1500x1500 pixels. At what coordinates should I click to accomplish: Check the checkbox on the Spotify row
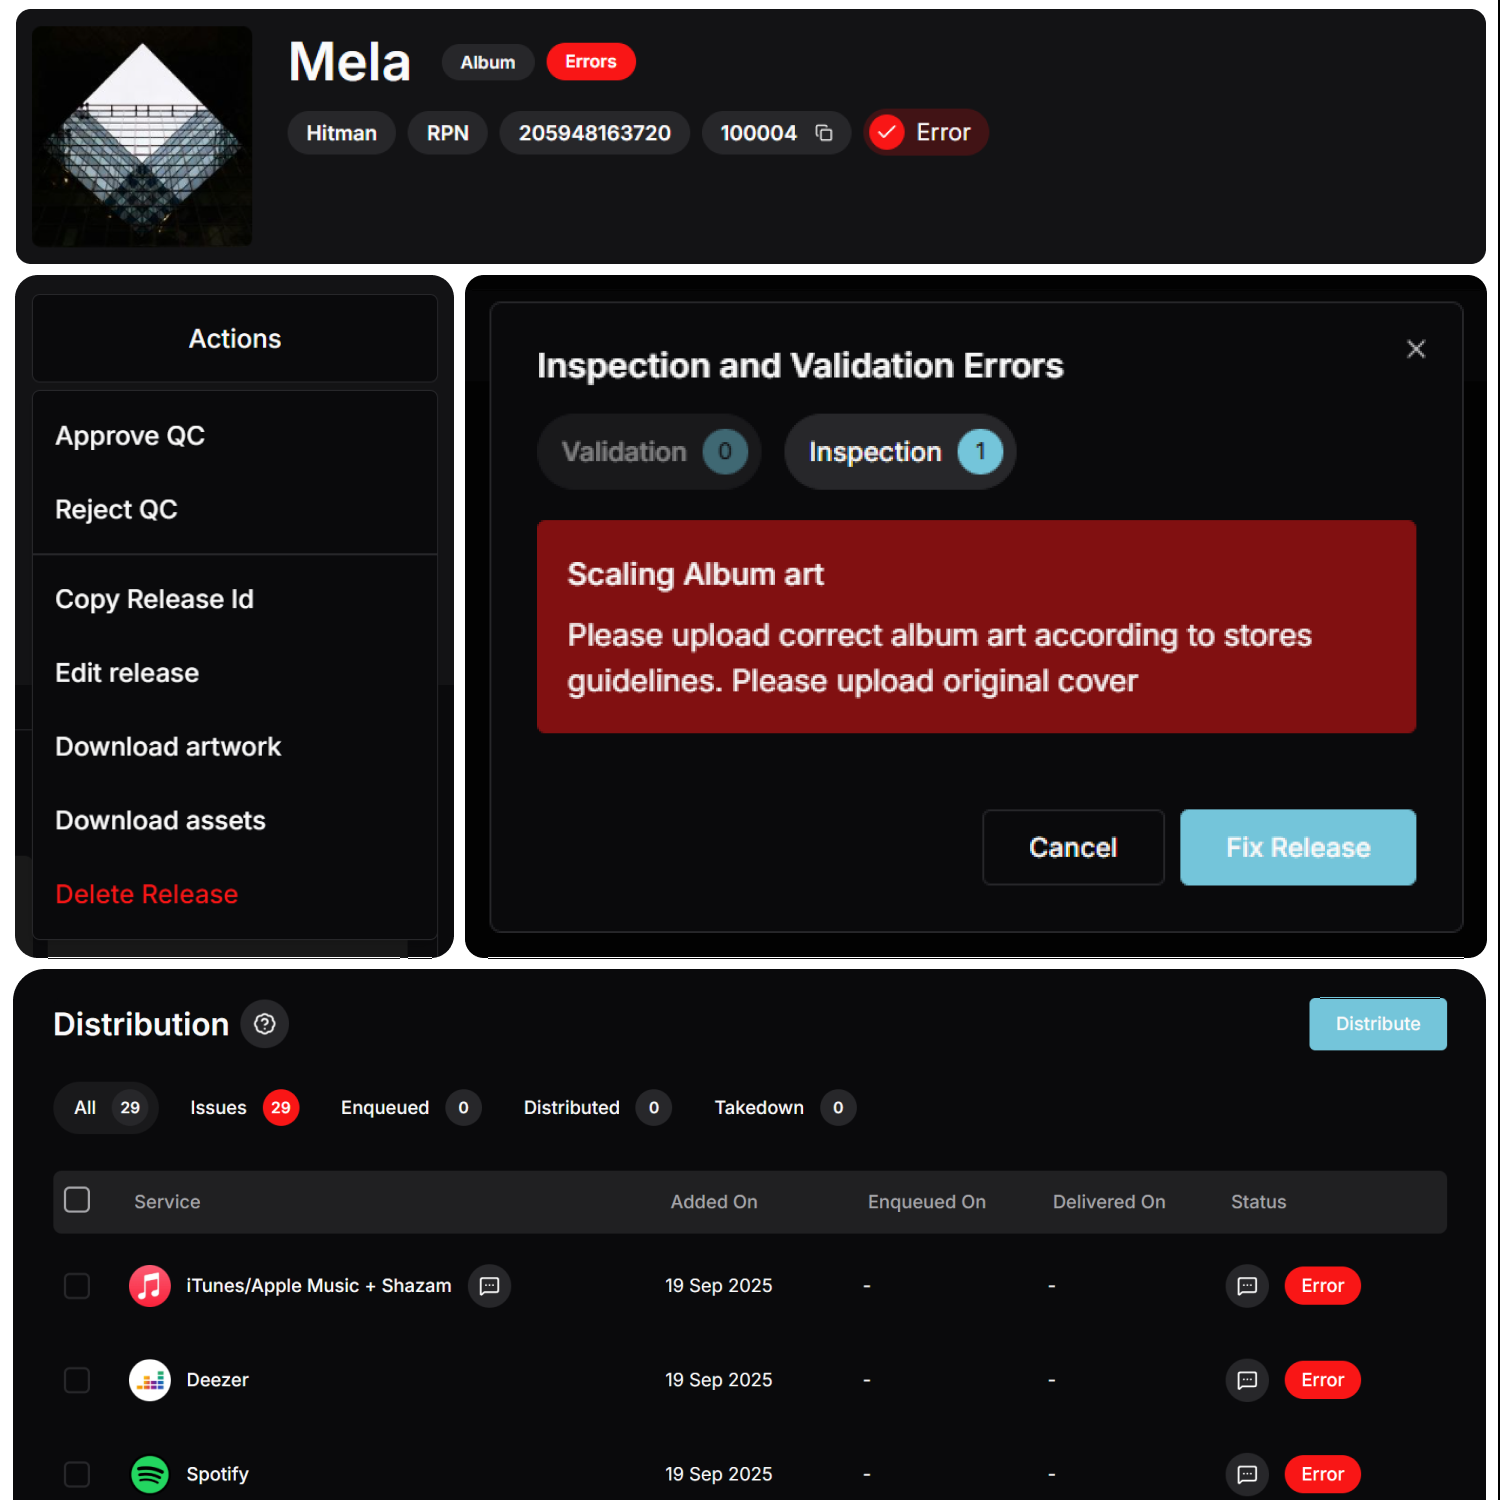(x=77, y=1473)
